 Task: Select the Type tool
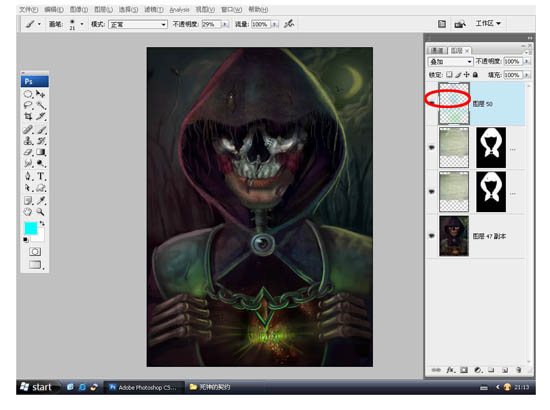coord(41,176)
